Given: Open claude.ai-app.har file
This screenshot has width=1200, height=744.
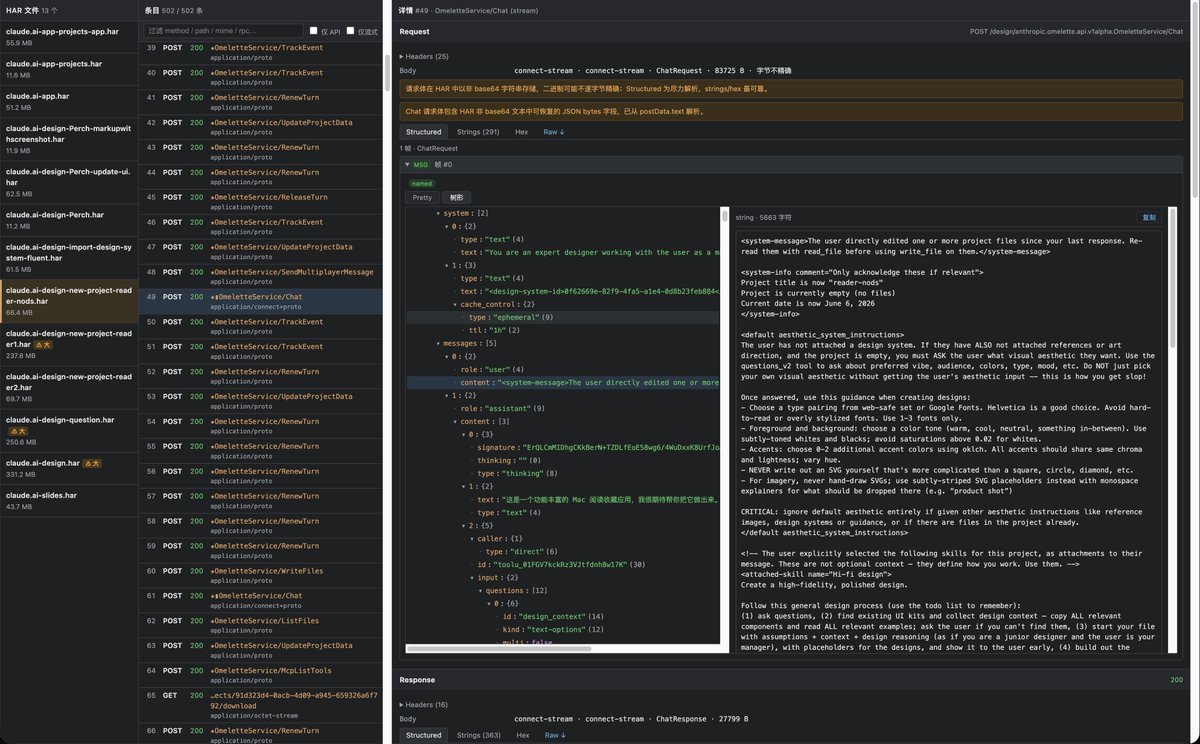Looking at the screenshot, I should pos(67,101).
